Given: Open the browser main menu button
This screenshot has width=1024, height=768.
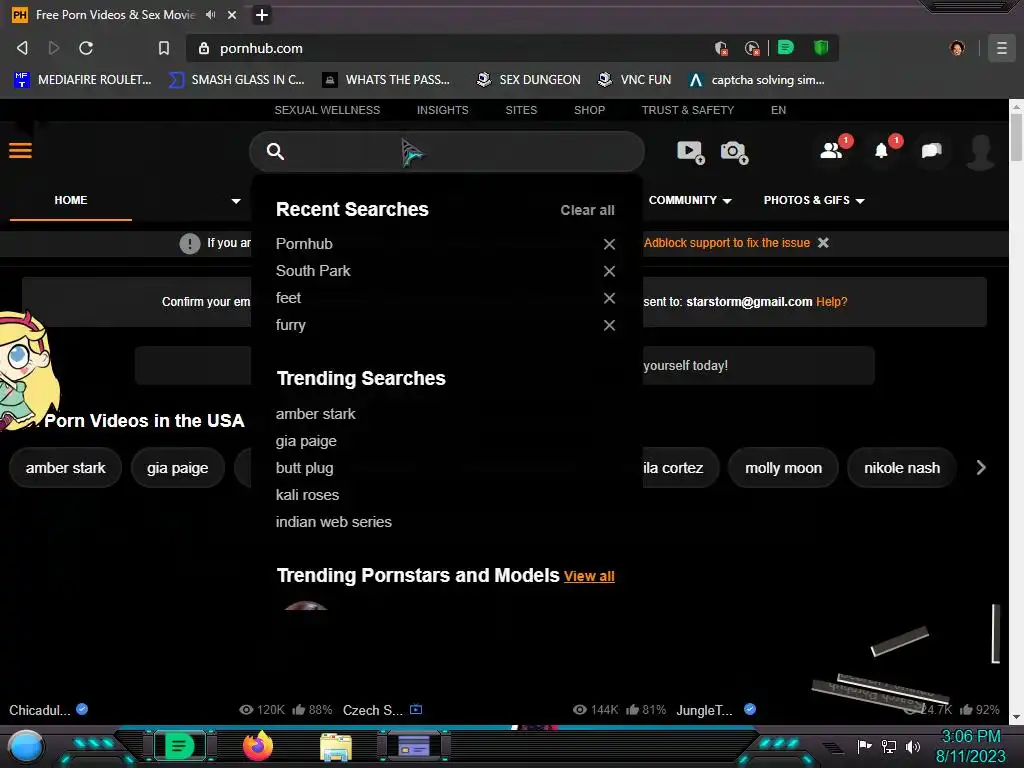Looking at the screenshot, I should coord(1001,48).
